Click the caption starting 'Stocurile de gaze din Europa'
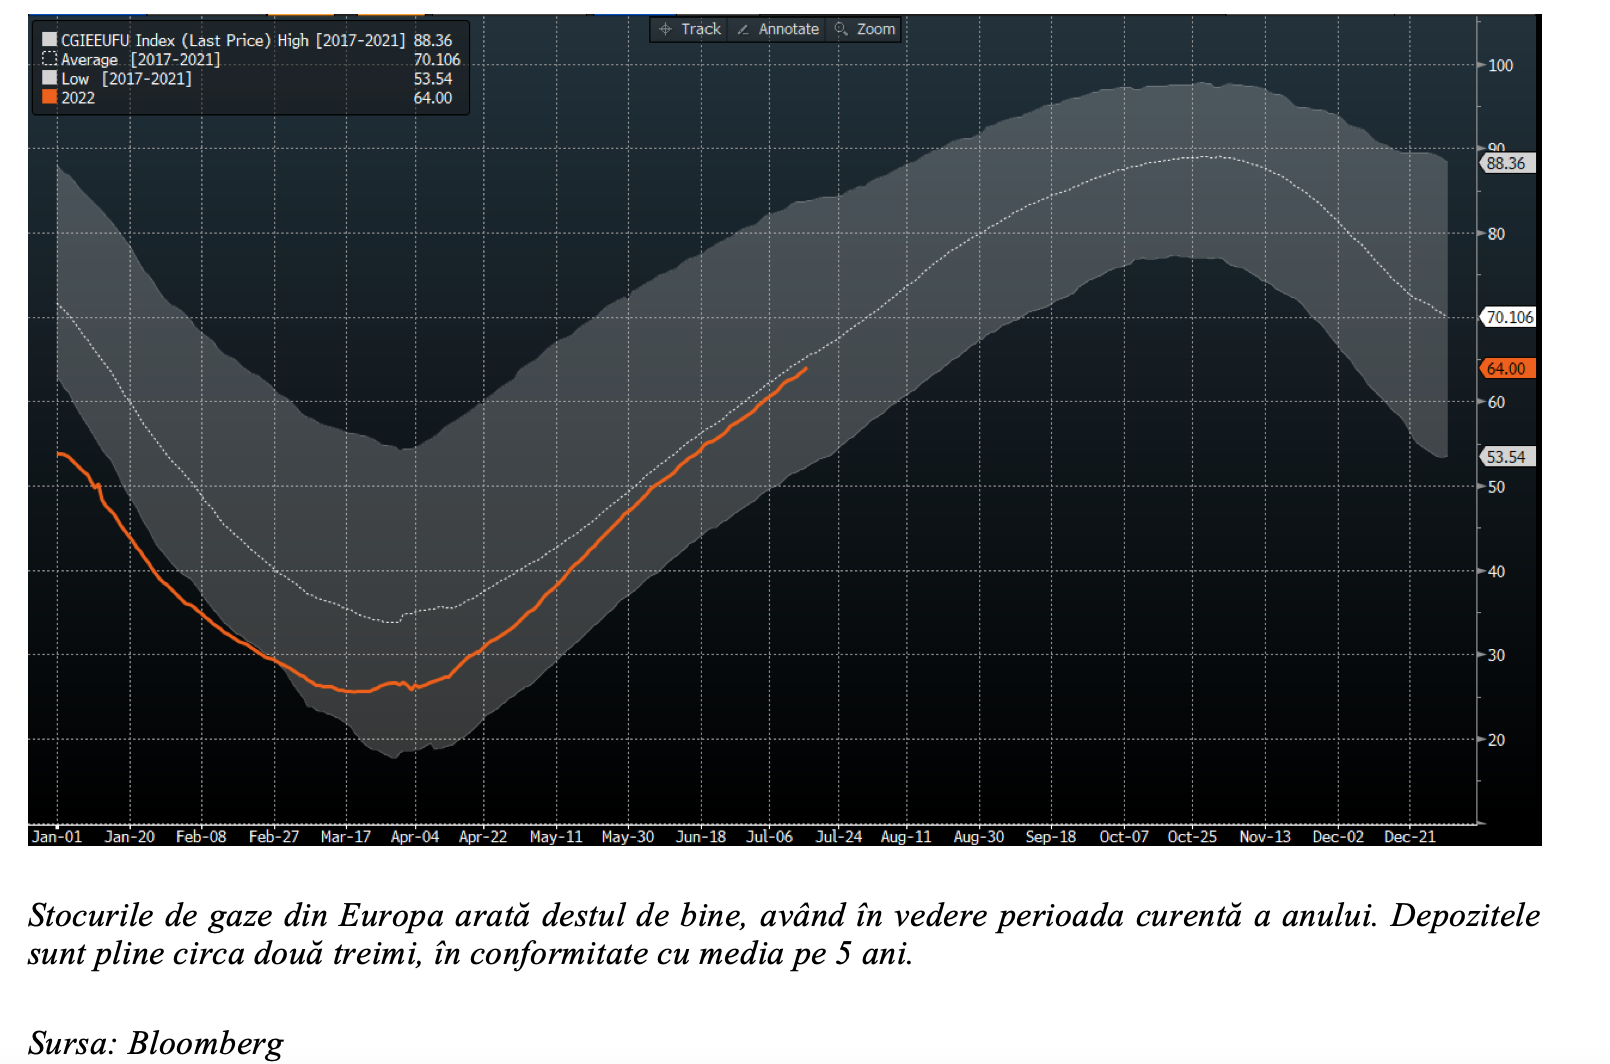 (x=784, y=934)
